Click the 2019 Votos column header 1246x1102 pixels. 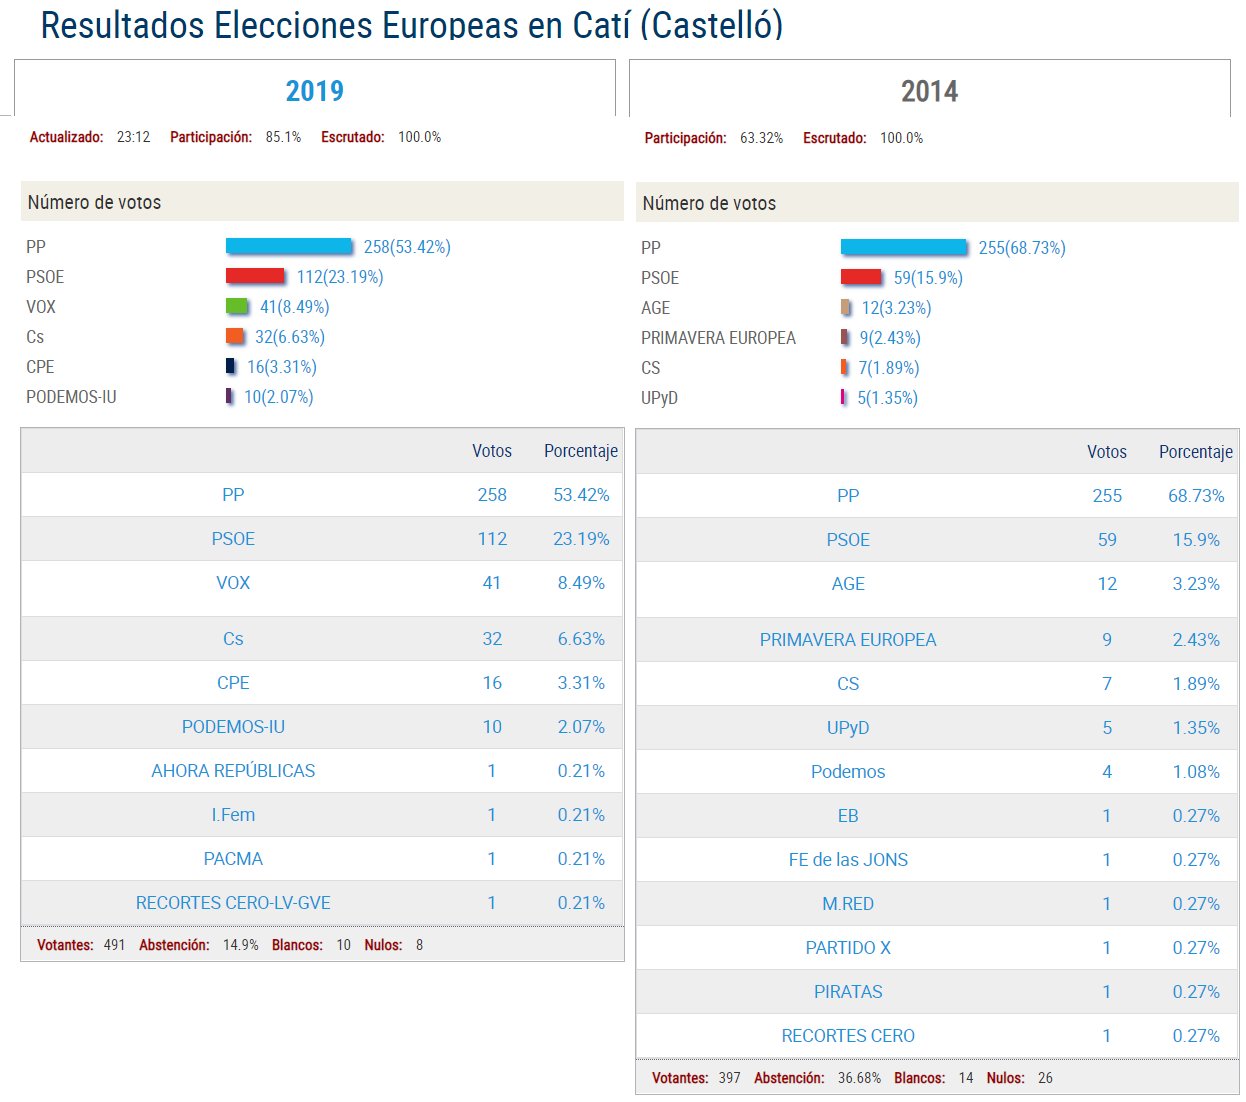click(492, 451)
